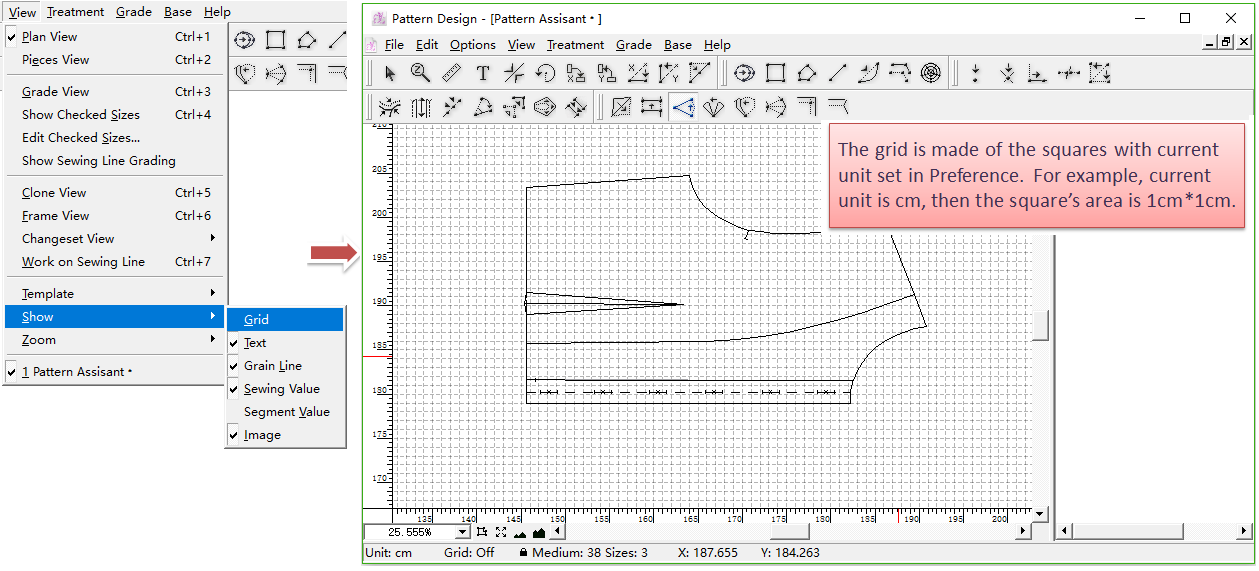Click the highlighted blue dart tool
Viewport: 1259px width, 571px height.
(683, 107)
